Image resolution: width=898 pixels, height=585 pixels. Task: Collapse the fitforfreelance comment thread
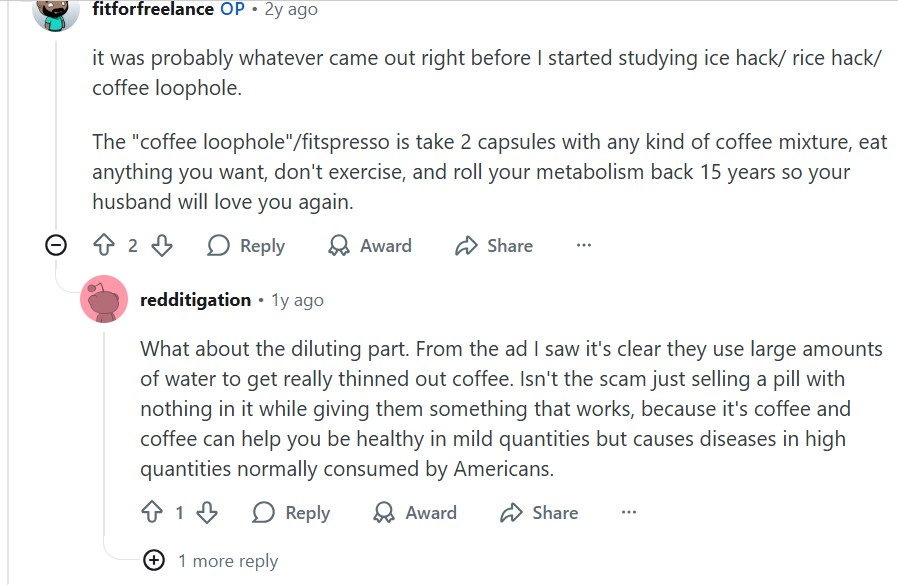click(x=57, y=246)
